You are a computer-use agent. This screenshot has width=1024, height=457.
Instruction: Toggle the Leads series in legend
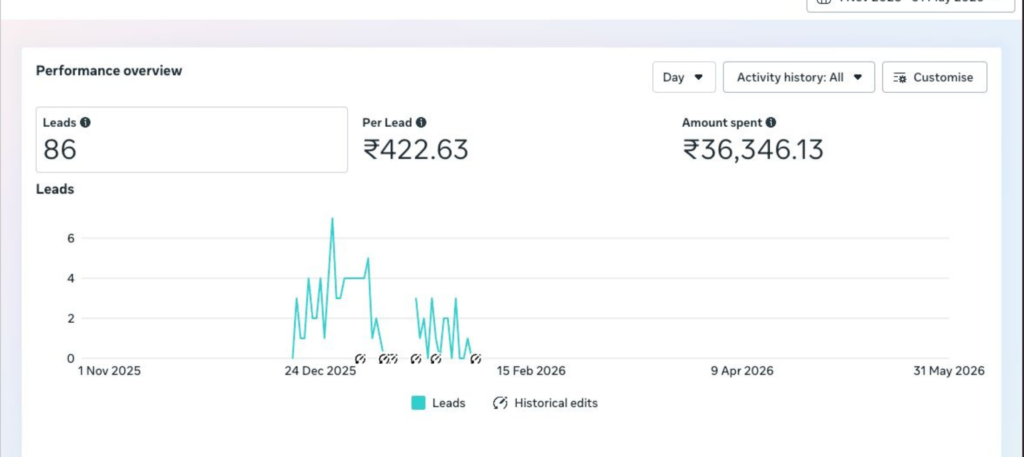(439, 403)
